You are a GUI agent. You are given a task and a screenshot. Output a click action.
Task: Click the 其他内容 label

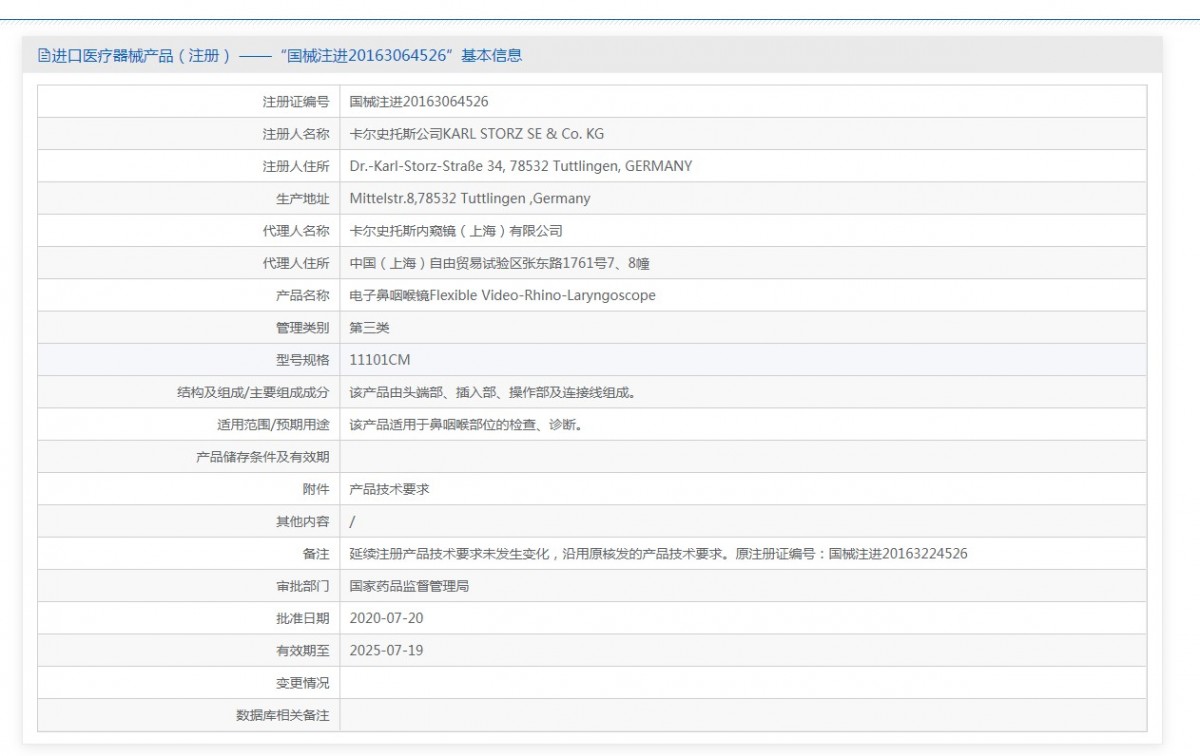pyautogui.click(x=302, y=521)
